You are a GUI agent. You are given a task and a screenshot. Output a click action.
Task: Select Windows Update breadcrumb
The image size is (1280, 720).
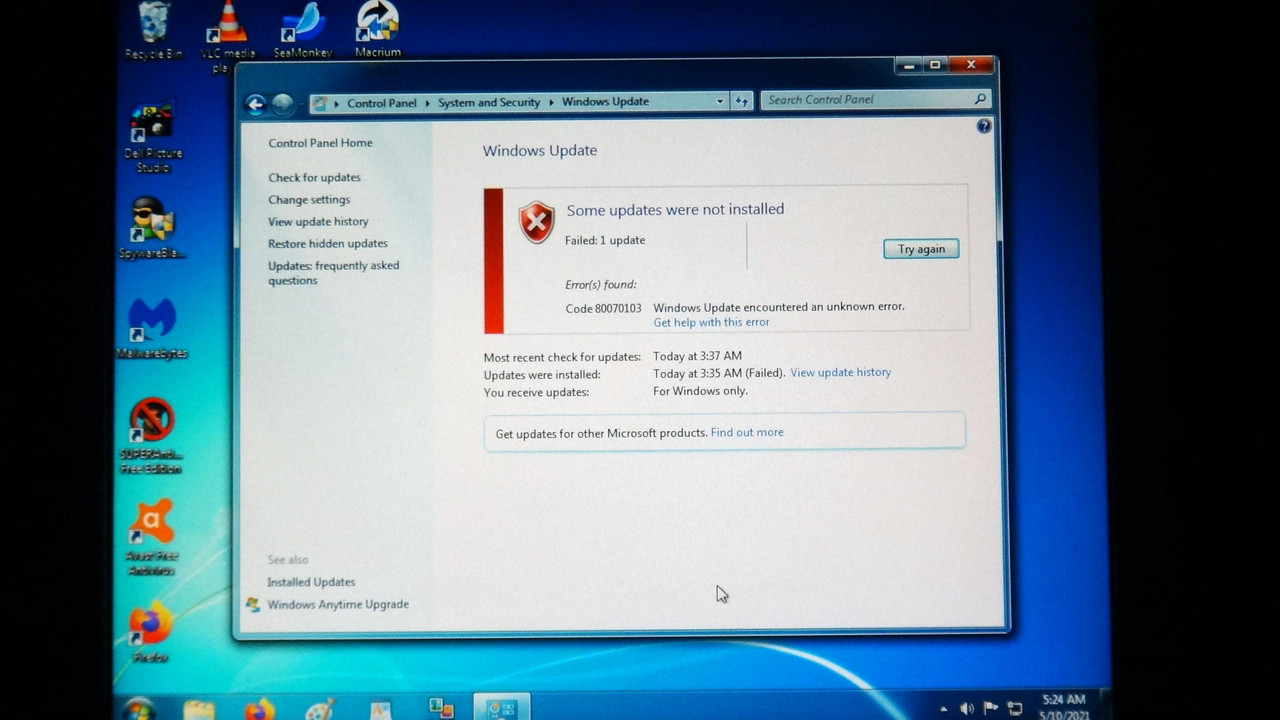point(605,101)
